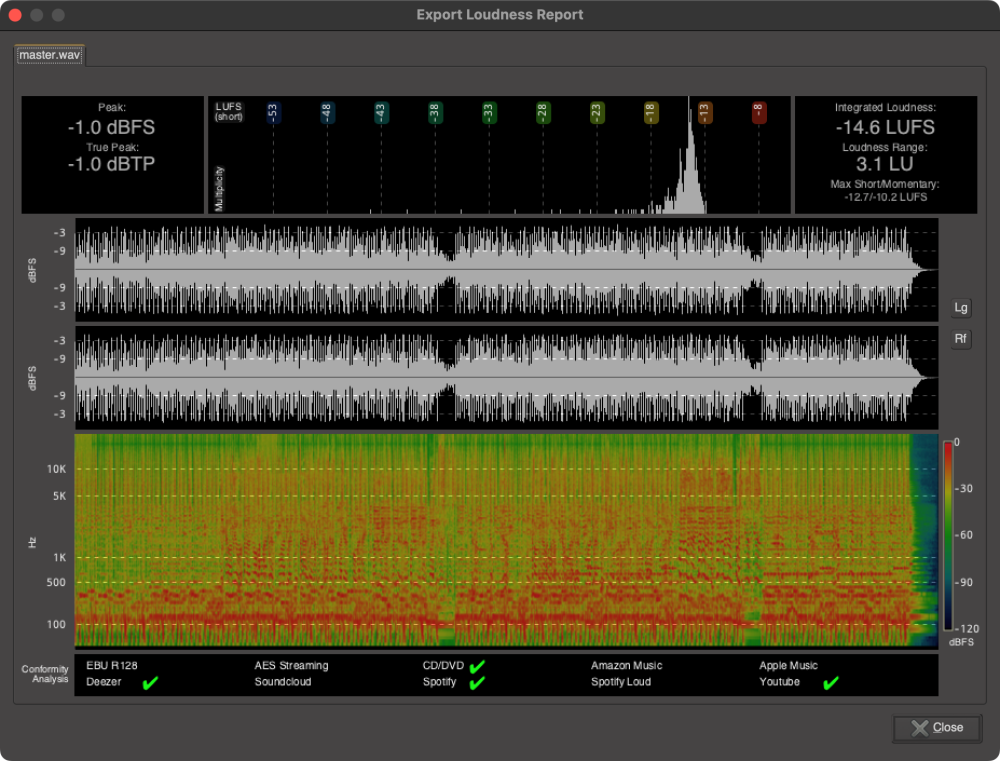Image resolution: width=1000 pixels, height=761 pixels.
Task: Click Spotify's green conformity checkmark
Action: coord(477,682)
